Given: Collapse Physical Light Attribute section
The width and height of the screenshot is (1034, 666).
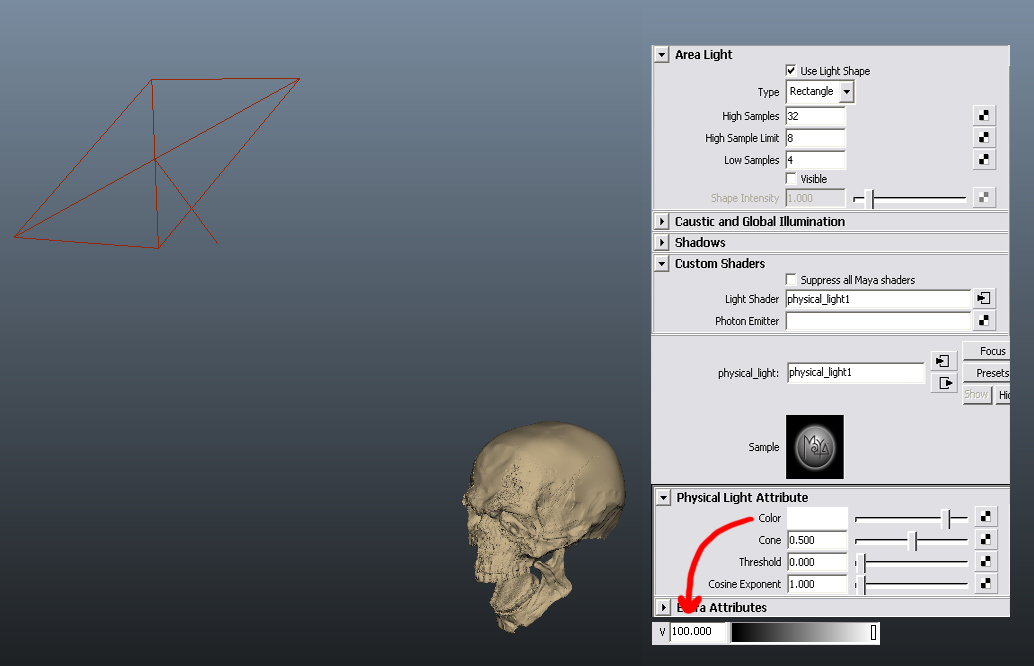Looking at the screenshot, I should [x=663, y=497].
